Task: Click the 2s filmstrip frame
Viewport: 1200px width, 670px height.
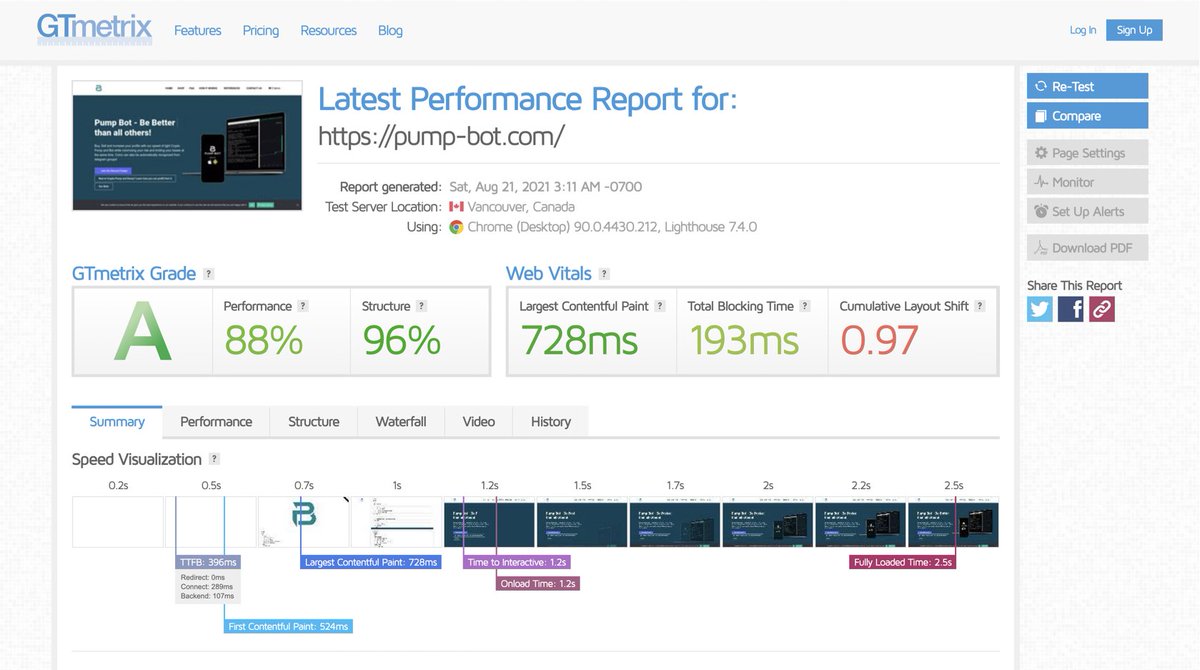Action: 768,522
